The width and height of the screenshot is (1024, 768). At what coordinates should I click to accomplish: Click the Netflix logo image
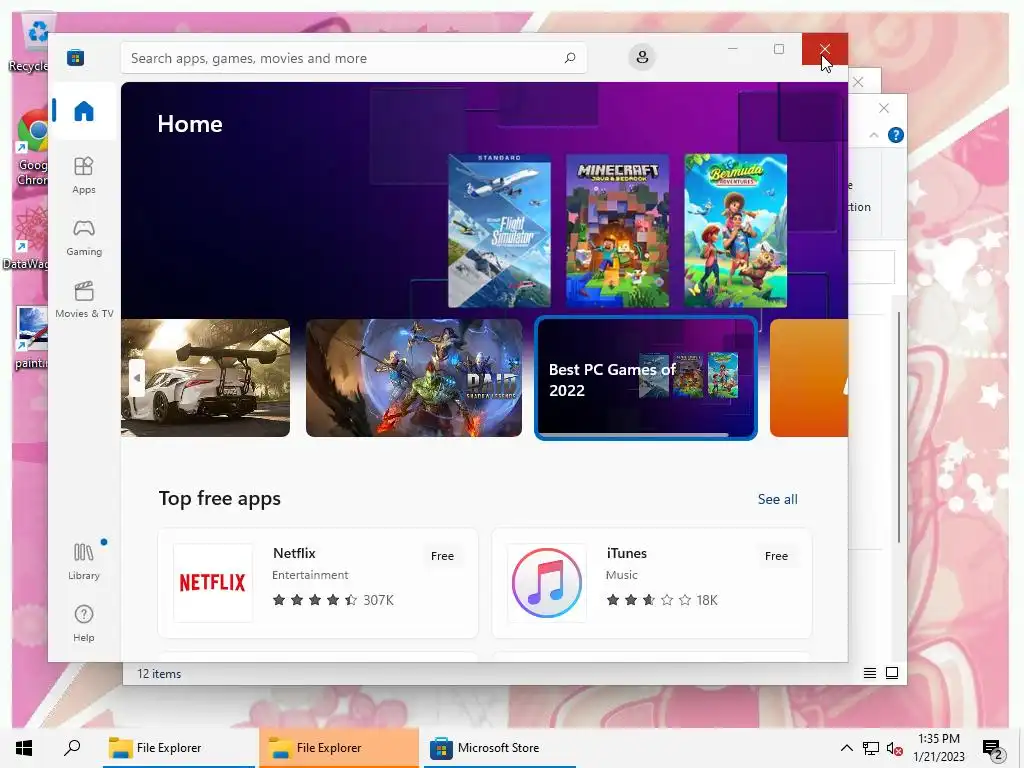(x=212, y=583)
